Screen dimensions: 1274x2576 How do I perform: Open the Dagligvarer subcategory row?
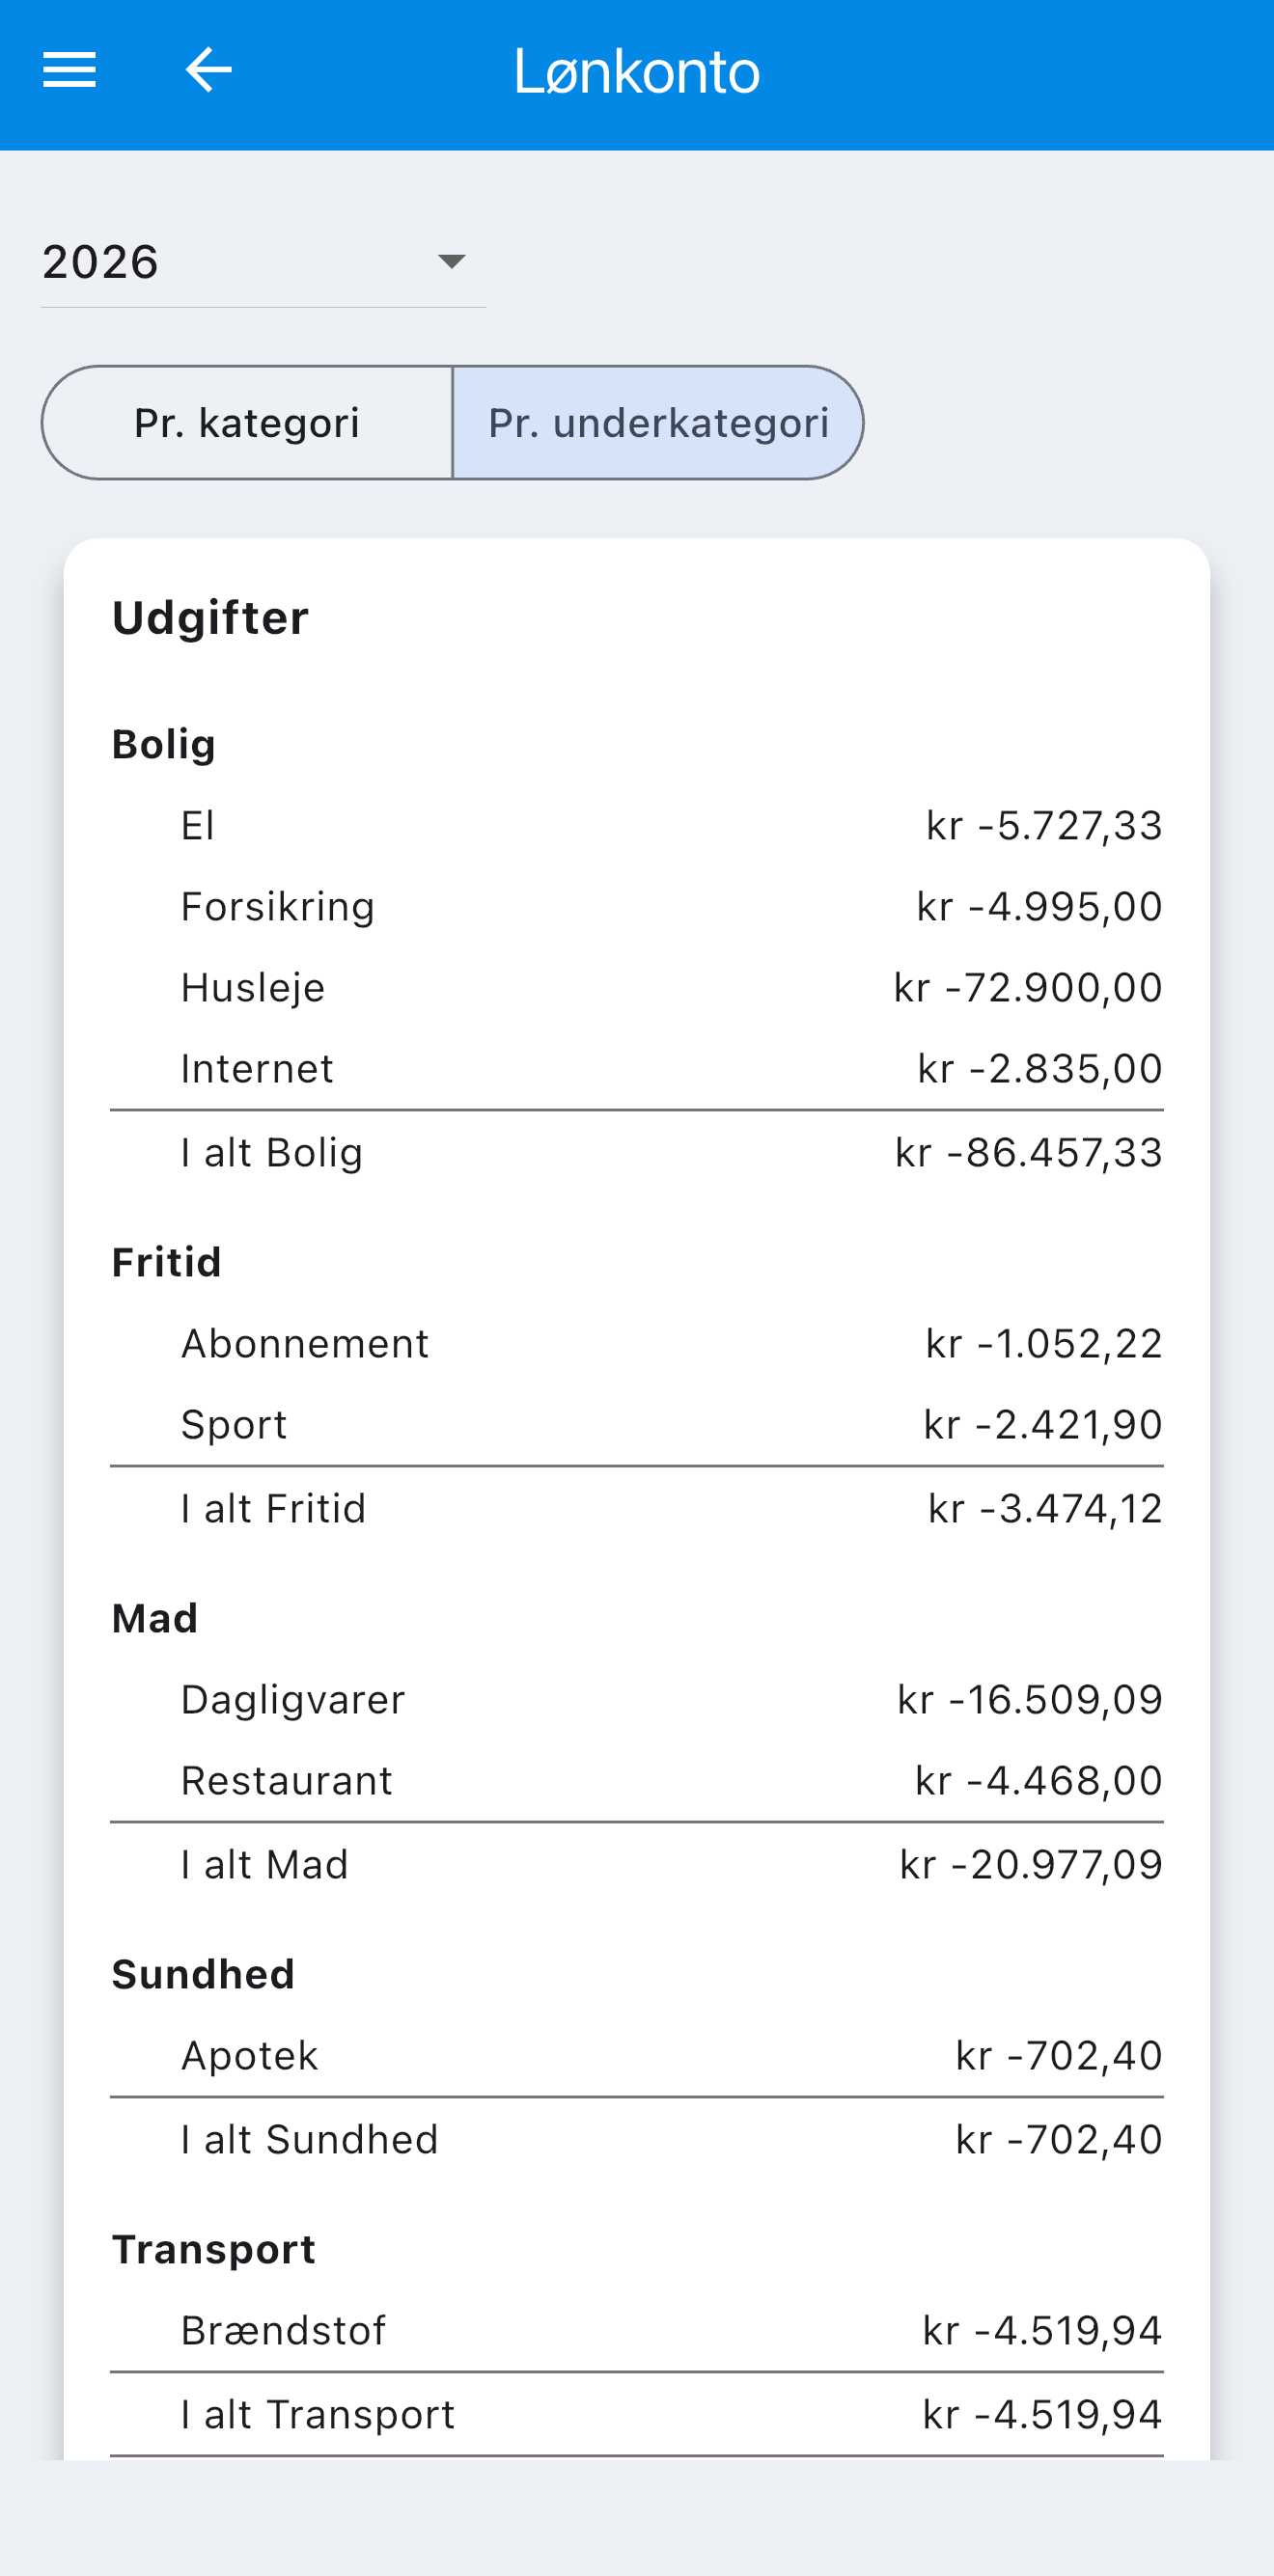click(x=637, y=1700)
